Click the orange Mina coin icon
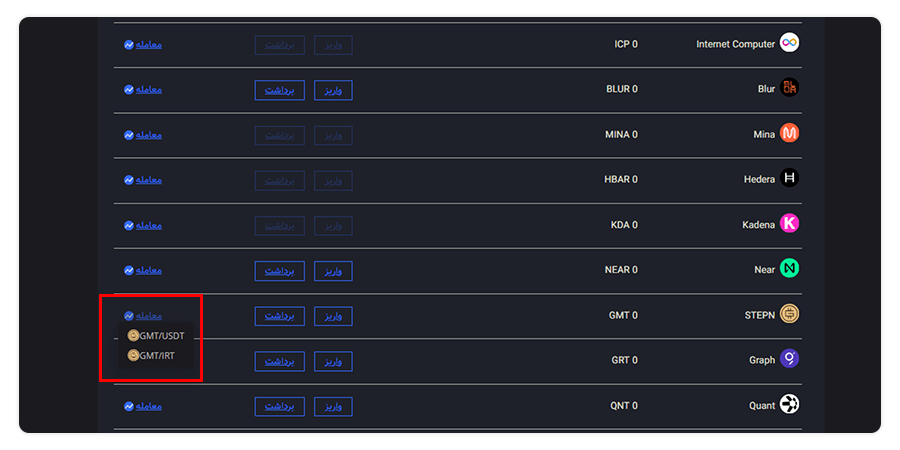The image size is (900, 450). [789, 133]
